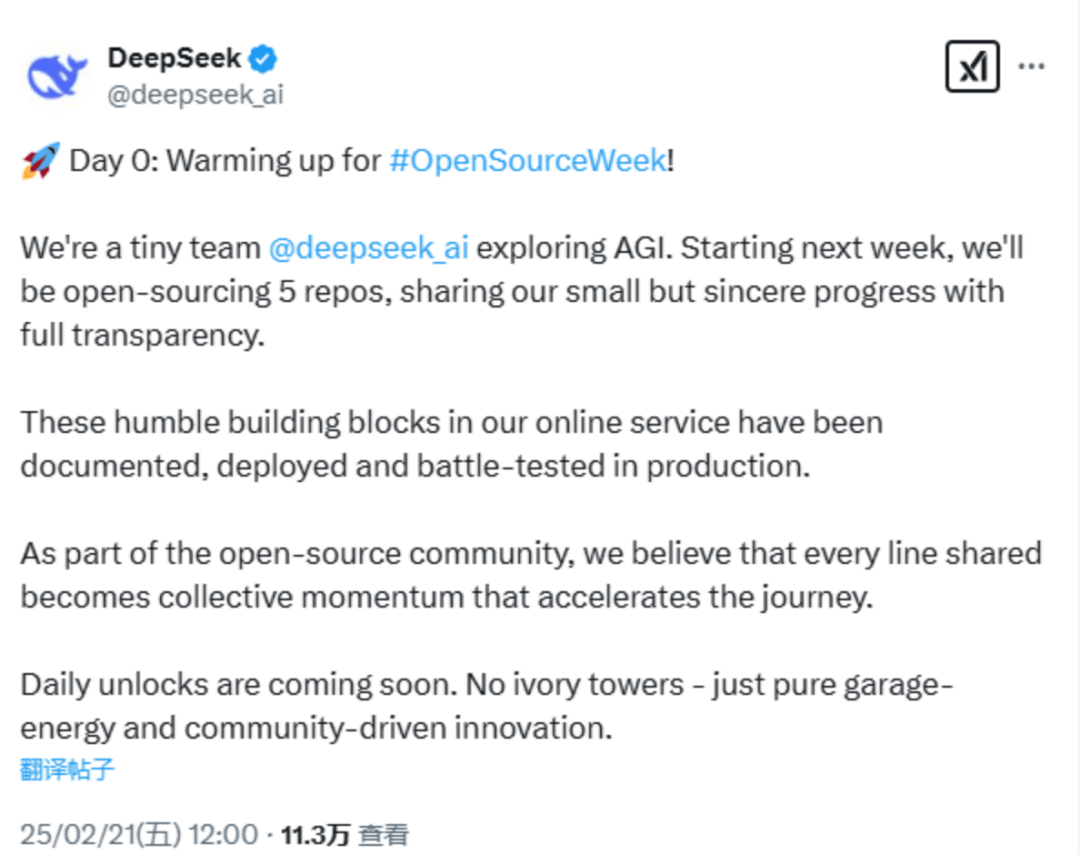Click the checkmark inside the verification badge
Screen dimensions: 1080x855
click(x=262, y=57)
